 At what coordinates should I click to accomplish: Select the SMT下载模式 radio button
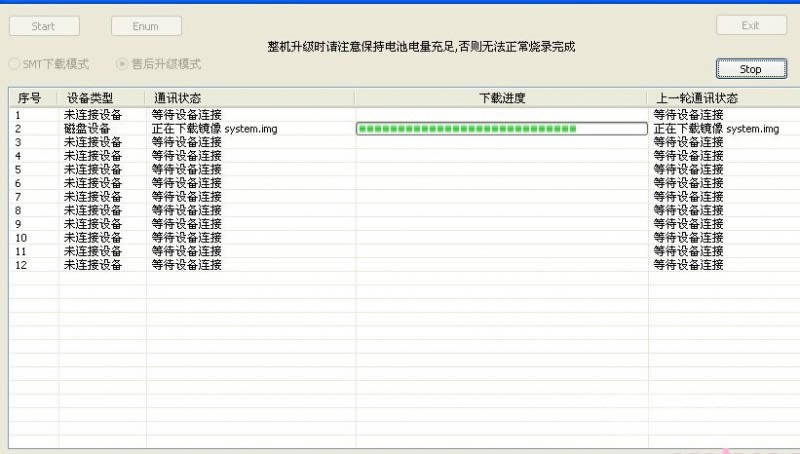pos(13,64)
